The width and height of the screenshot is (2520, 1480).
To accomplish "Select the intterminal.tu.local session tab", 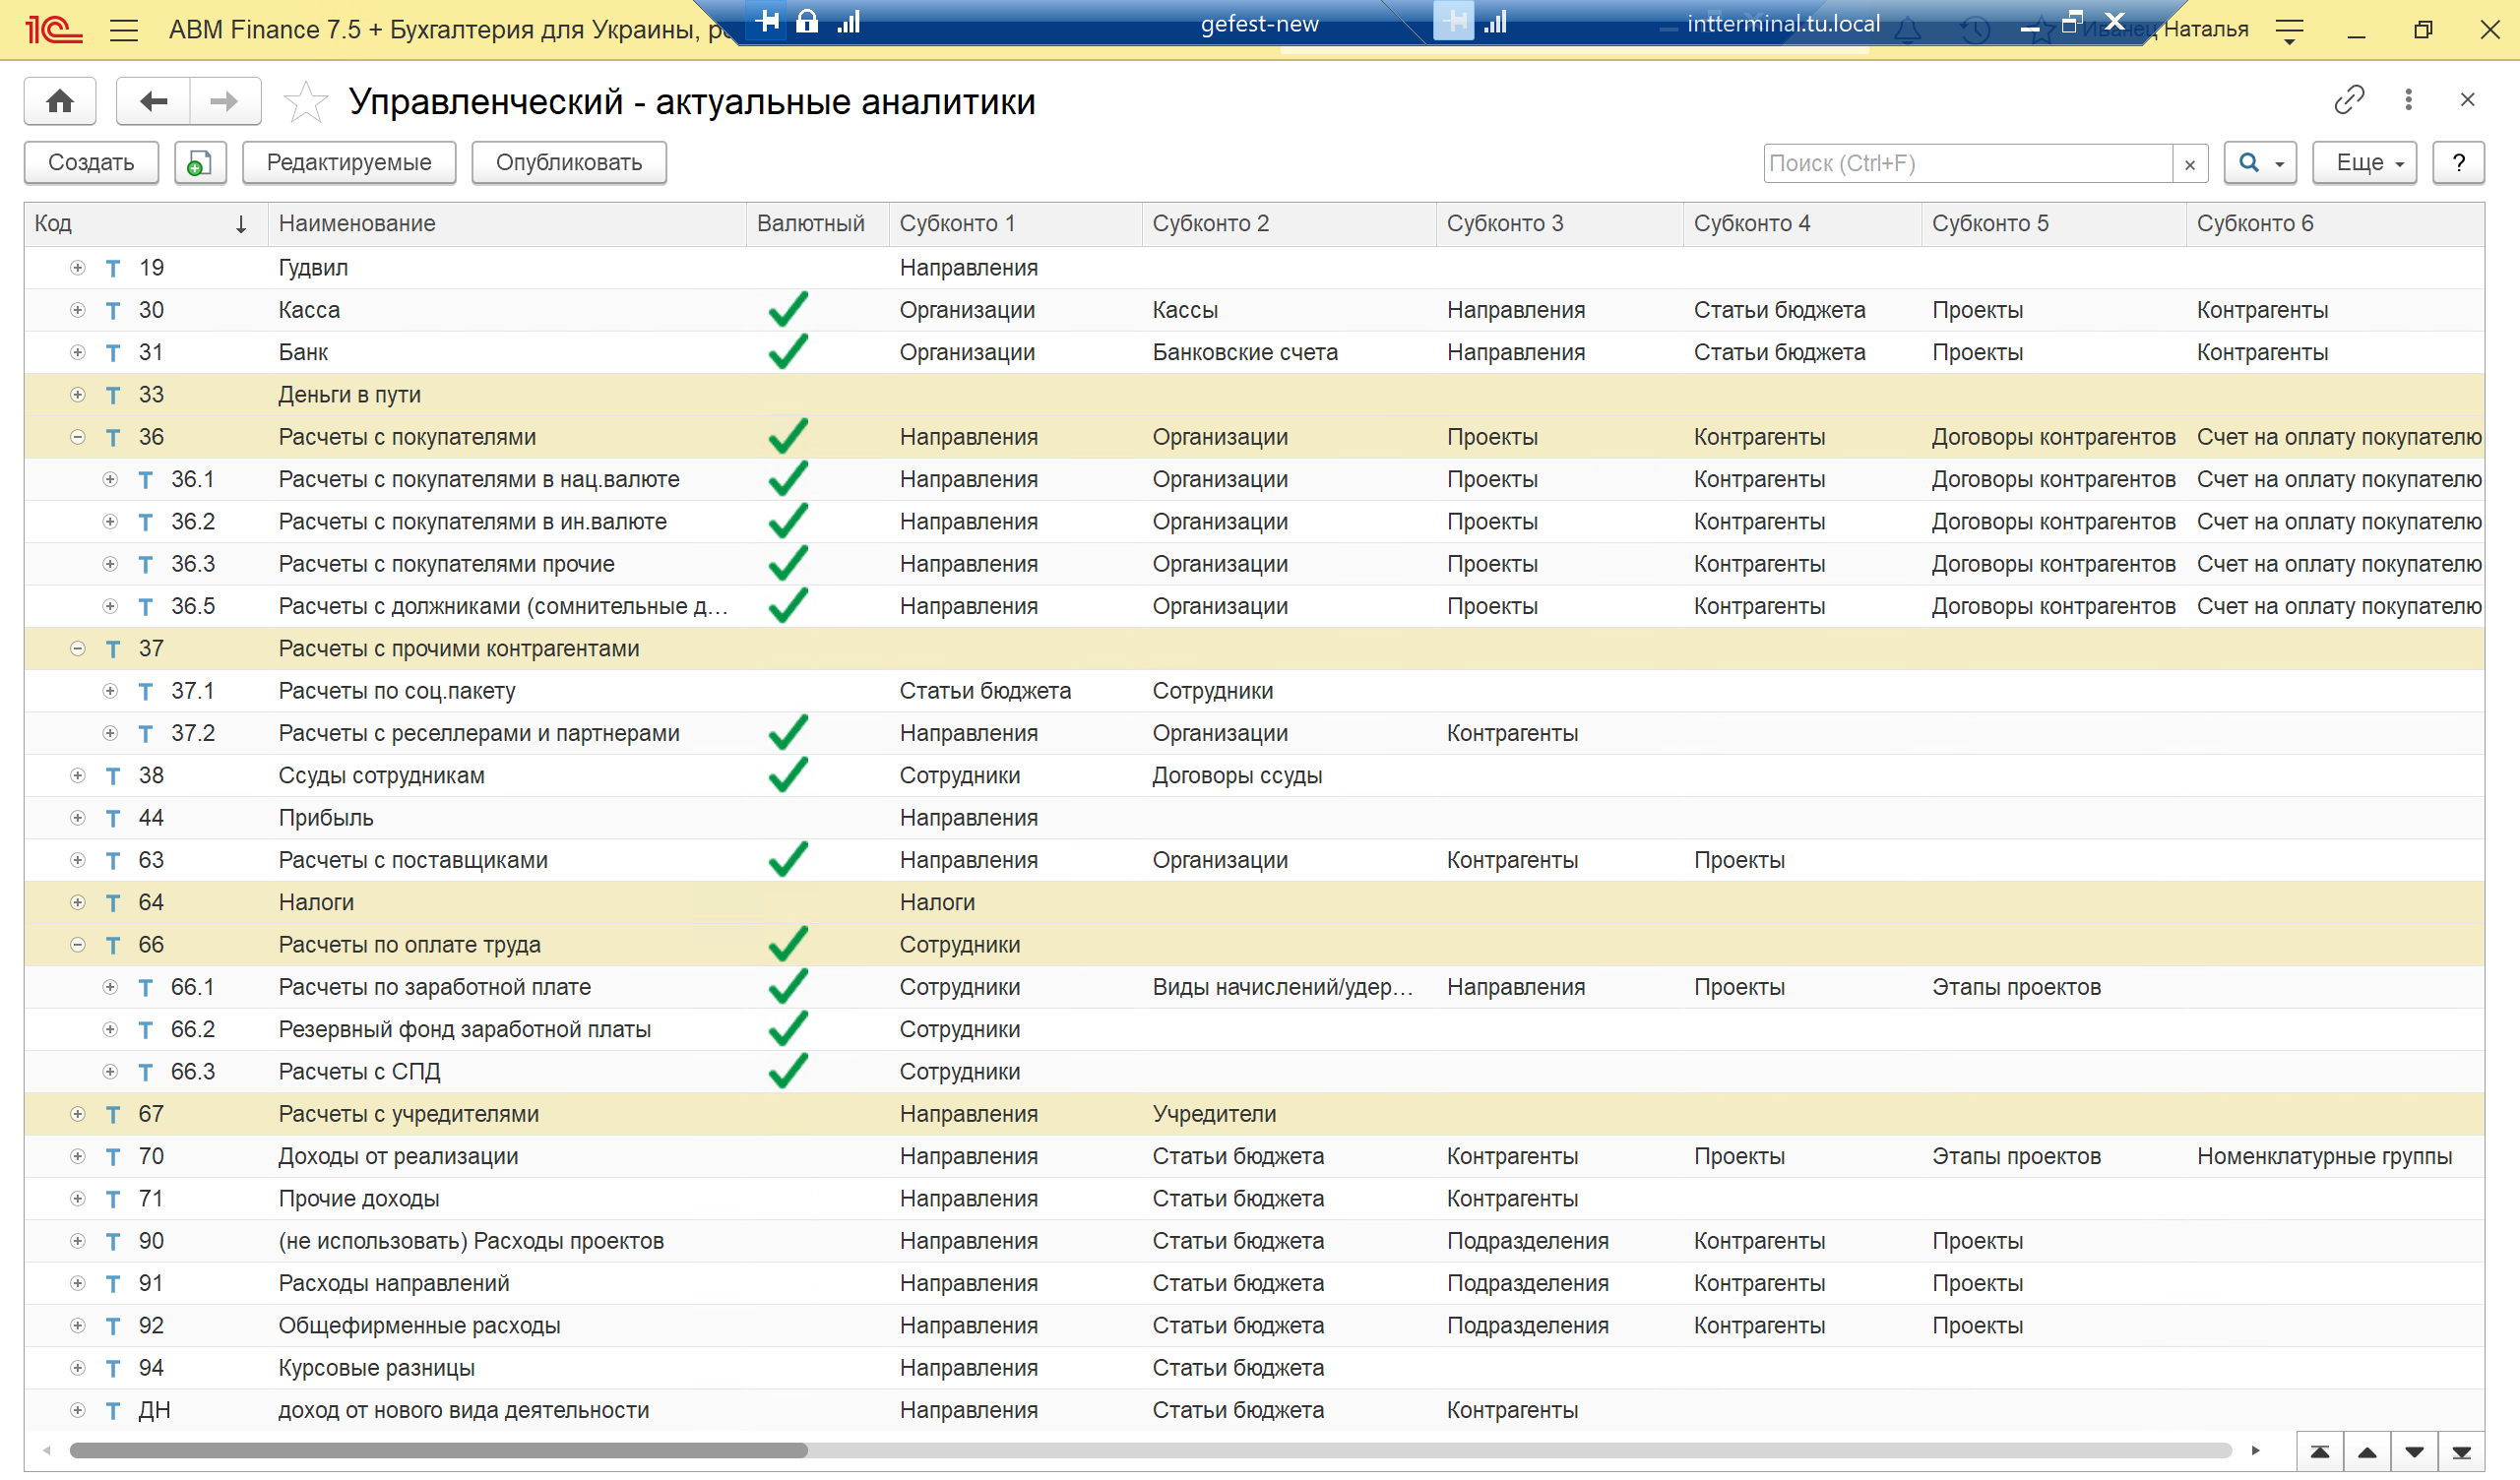I will (x=1783, y=24).
